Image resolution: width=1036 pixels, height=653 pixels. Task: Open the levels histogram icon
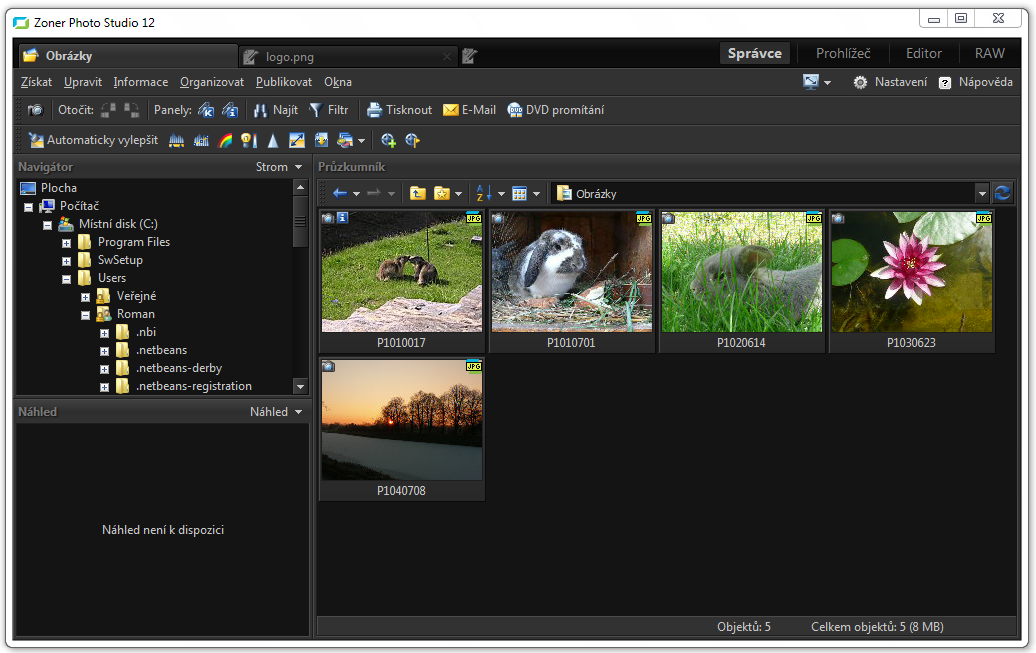pos(176,140)
